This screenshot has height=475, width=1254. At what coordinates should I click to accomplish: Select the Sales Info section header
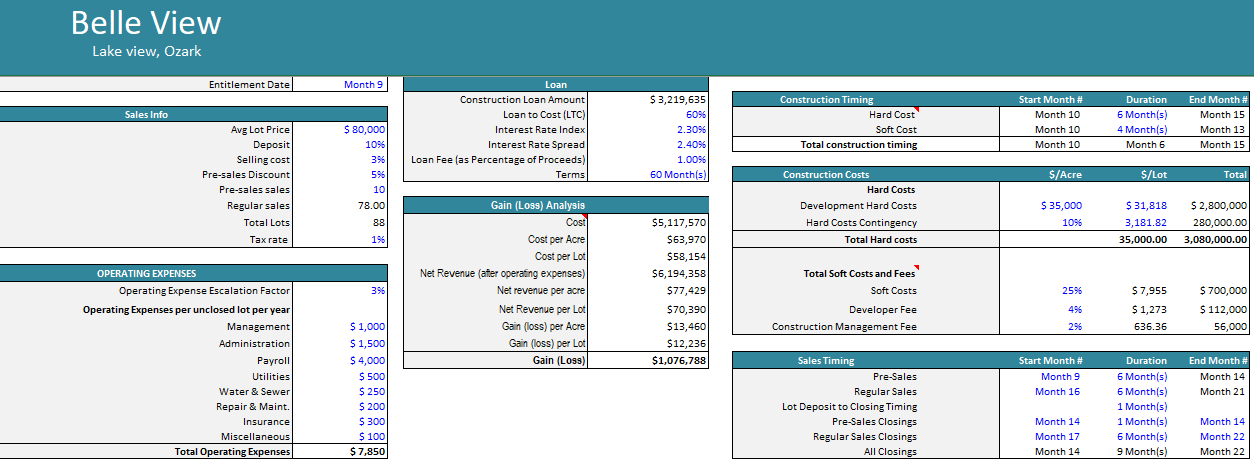[x=146, y=115]
